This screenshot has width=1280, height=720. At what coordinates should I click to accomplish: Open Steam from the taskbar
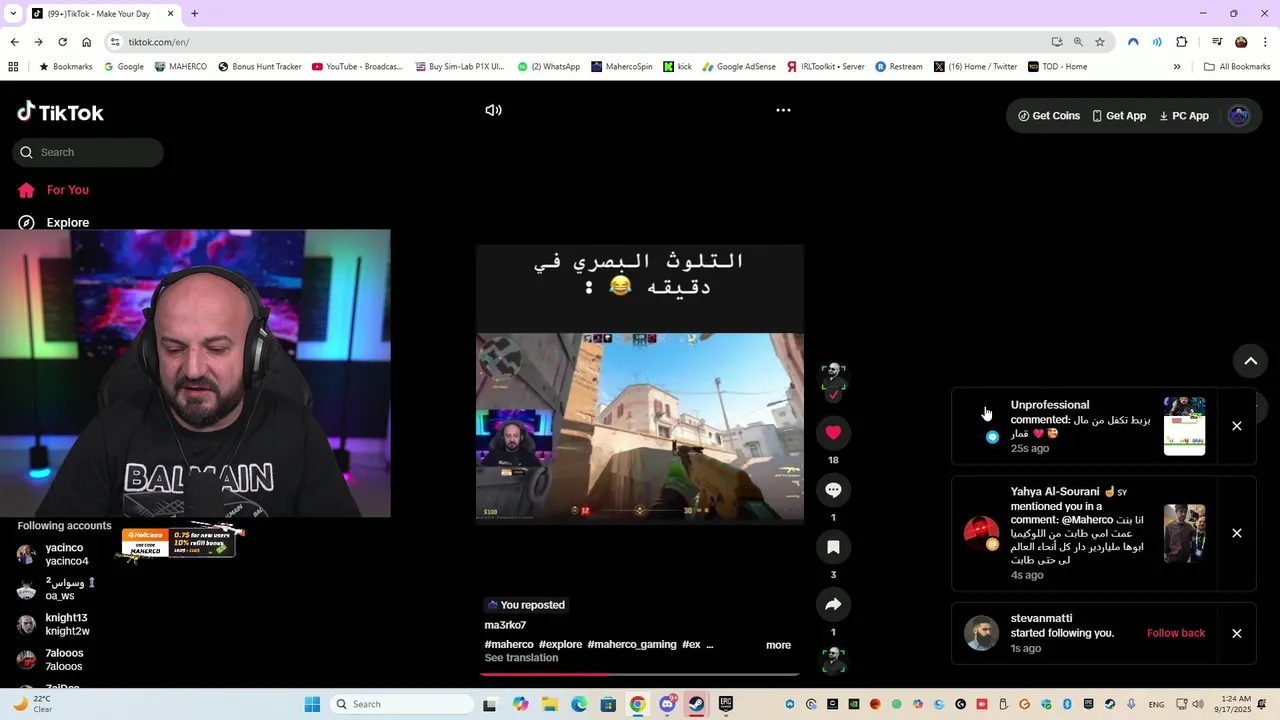(696, 704)
